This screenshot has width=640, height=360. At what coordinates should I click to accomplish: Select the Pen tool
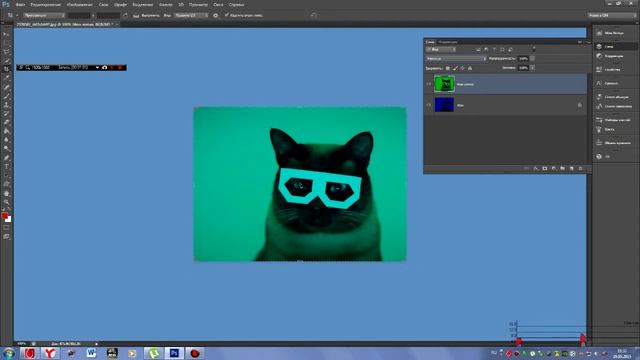(6, 158)
